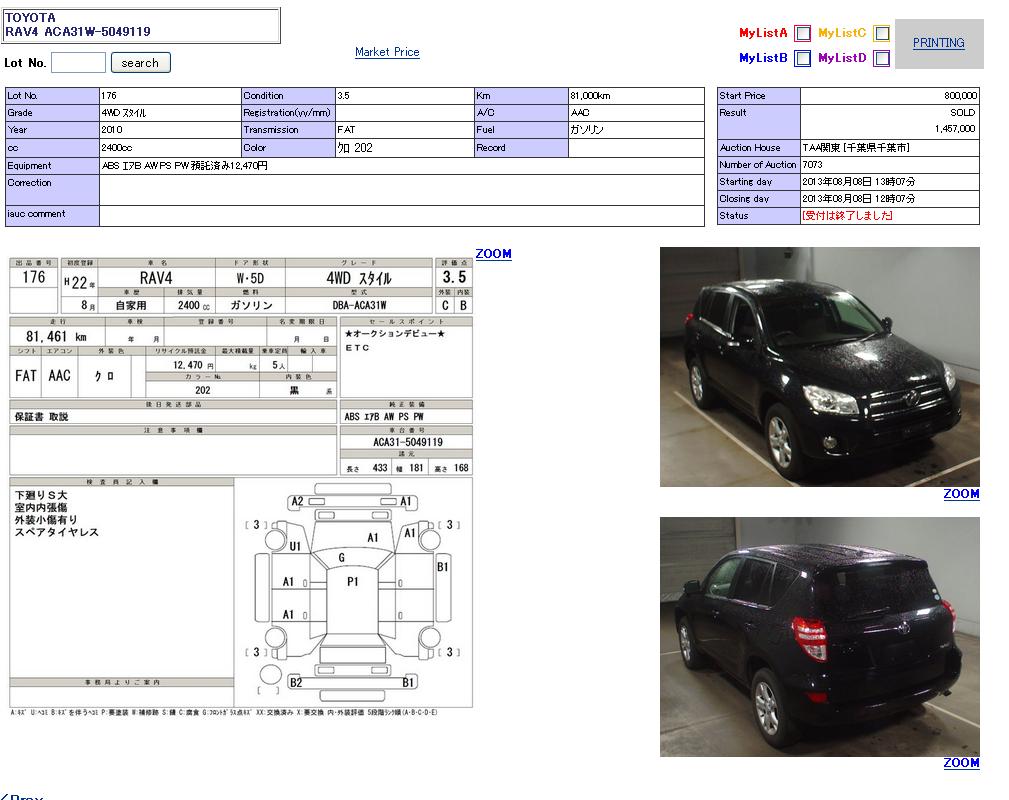Image resolution: width=1009 pixels, height=800 pixels.
Task: Tick the MyListA checkbox
Action: [802, 33]
